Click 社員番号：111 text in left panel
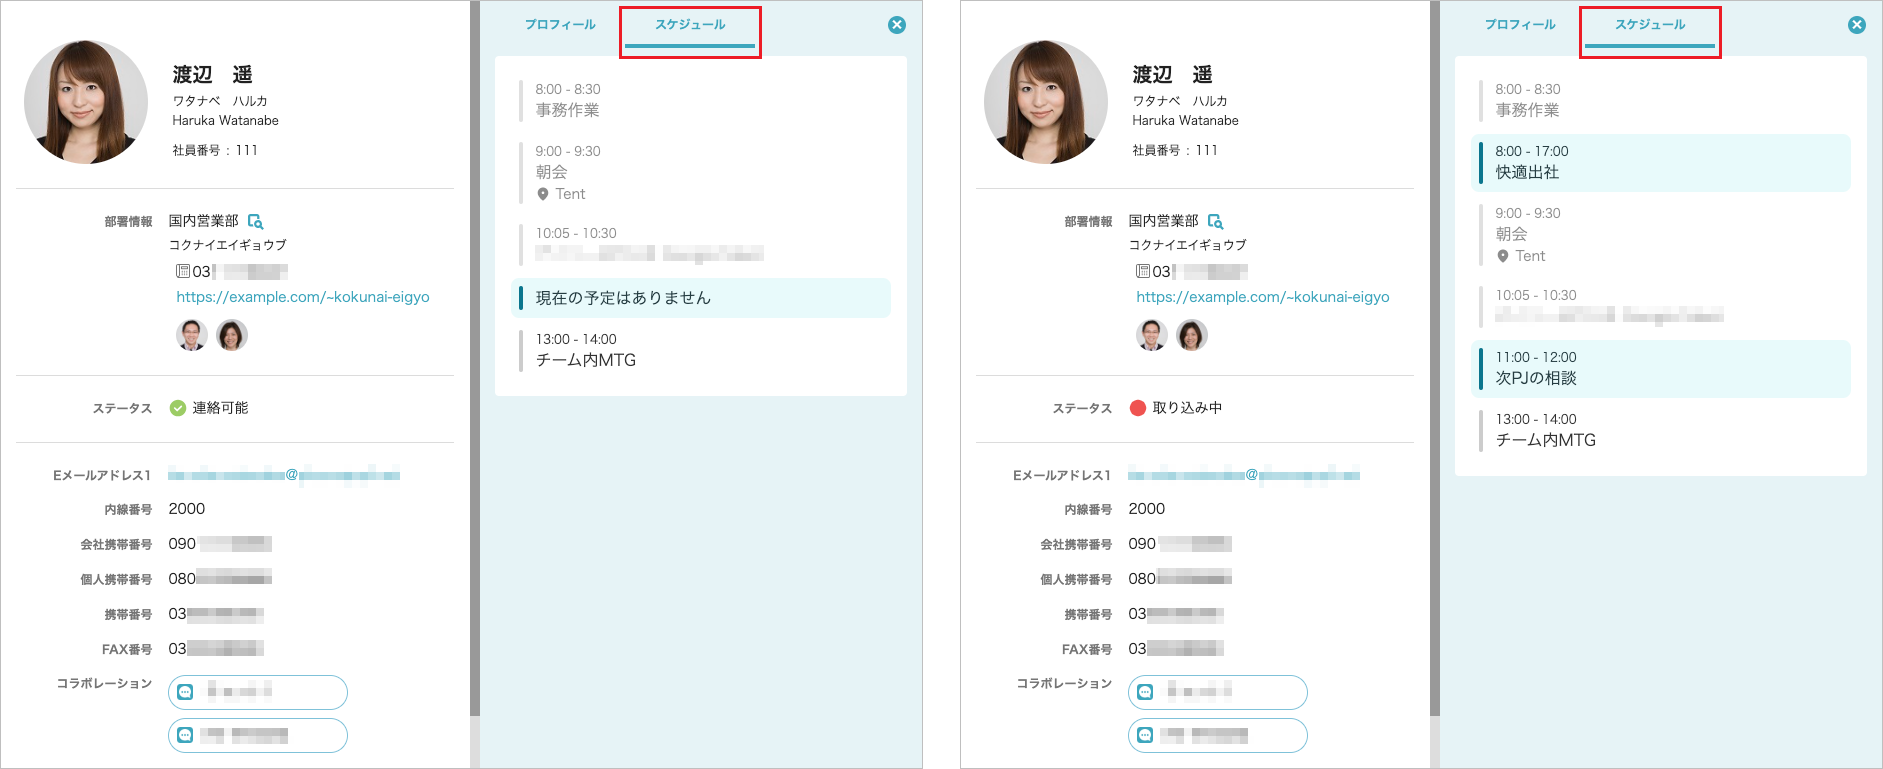This screenshot has width=1883, height=769. click(x=215, y=150)
